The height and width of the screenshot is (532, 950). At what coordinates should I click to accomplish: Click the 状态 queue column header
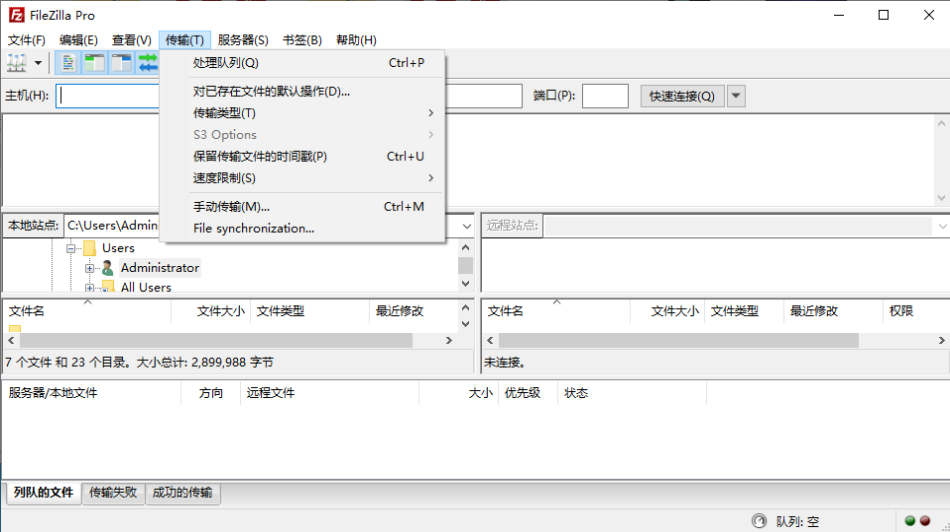632,393
